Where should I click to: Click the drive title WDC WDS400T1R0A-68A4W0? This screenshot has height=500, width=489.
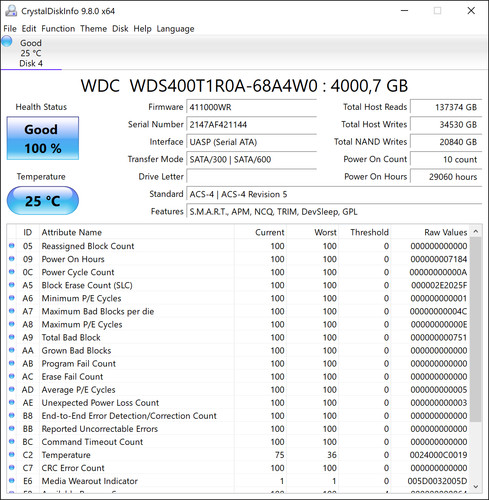(199, 86)
